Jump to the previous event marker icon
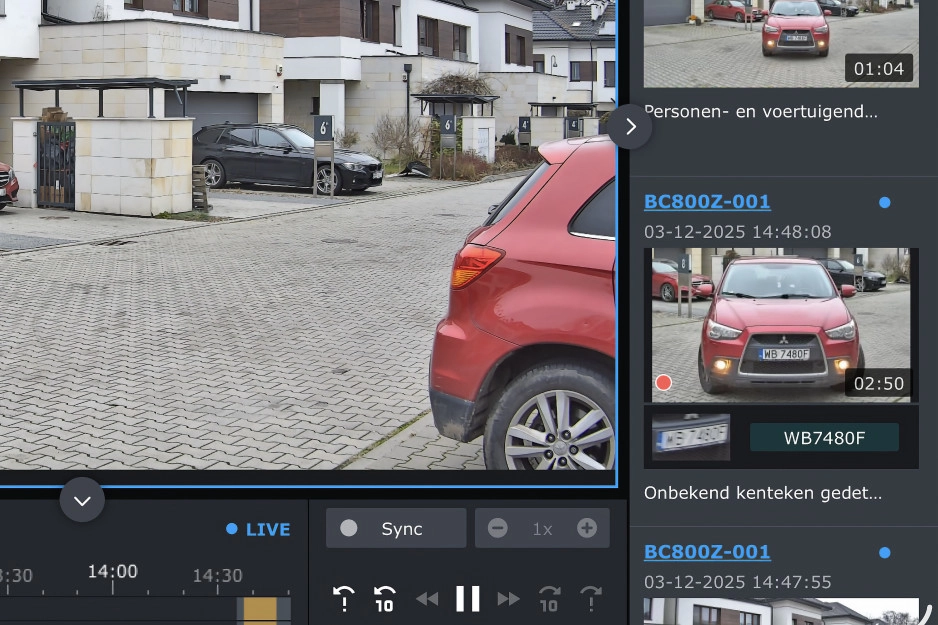Viewport: 938px width, 625px height. [344, 597]
